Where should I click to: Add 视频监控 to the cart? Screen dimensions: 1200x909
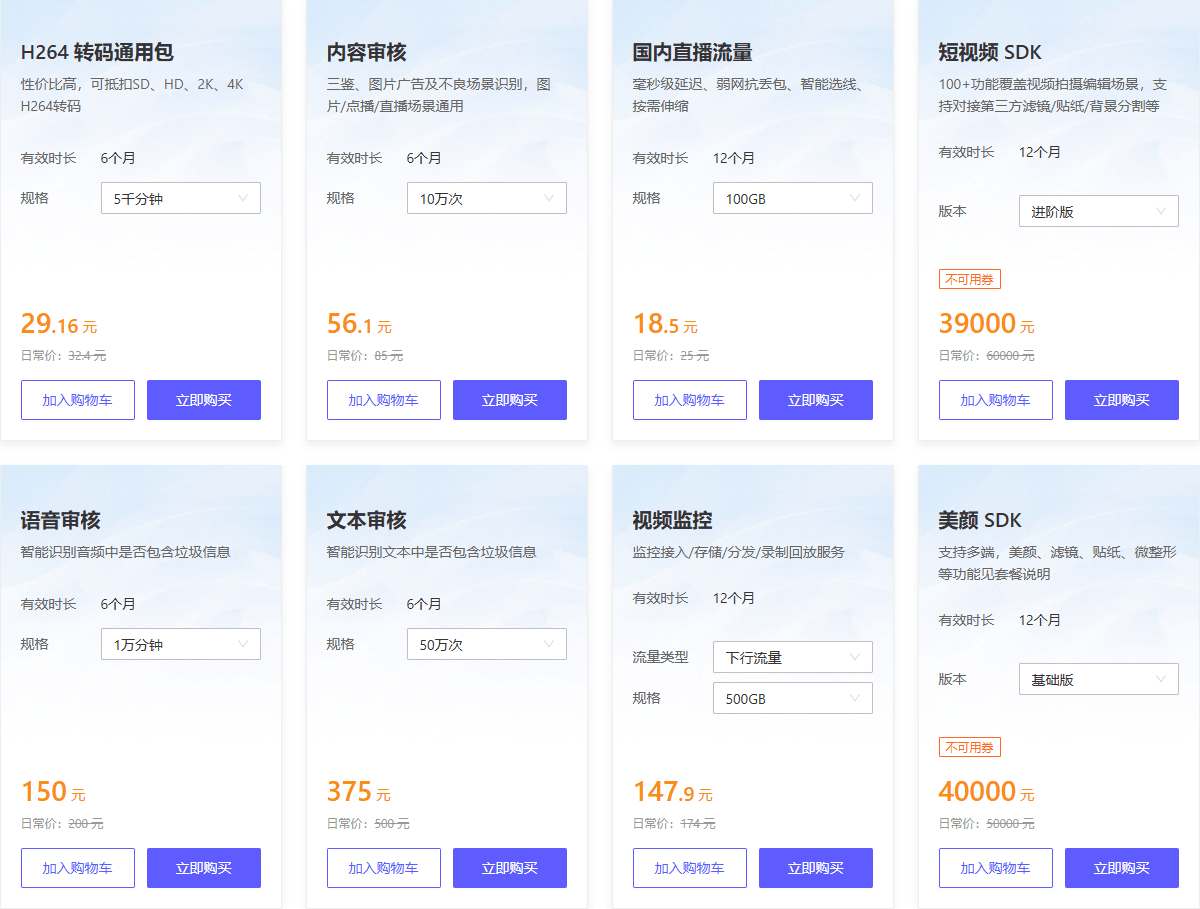point(689,867)
